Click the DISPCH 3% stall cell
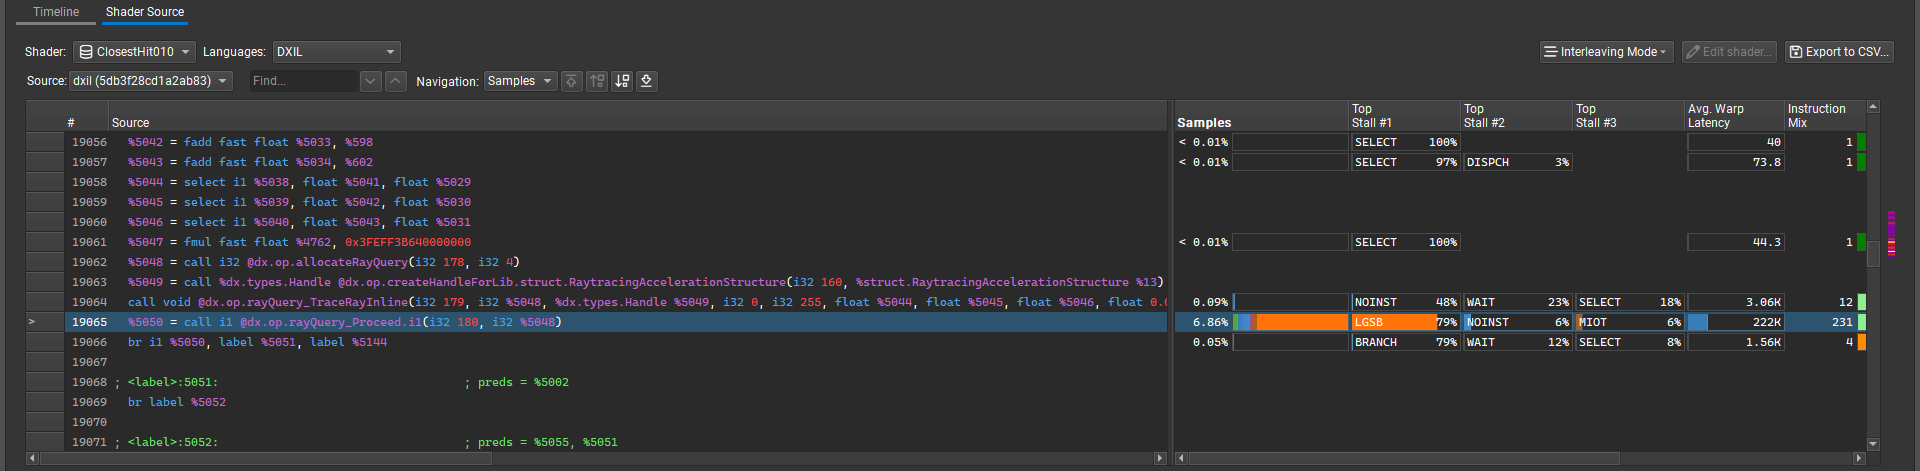Image resolution: width=1920 pixels, height=471 pixels. pos(1517,162)
